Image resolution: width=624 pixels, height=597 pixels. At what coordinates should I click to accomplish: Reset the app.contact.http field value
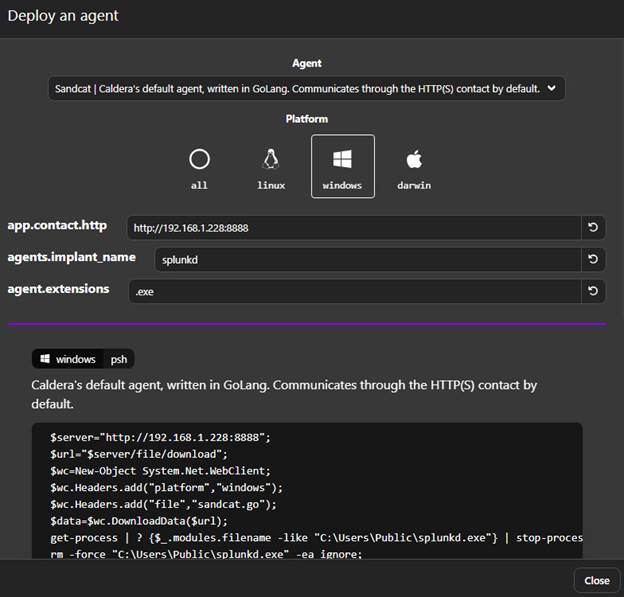coord(593,227)
